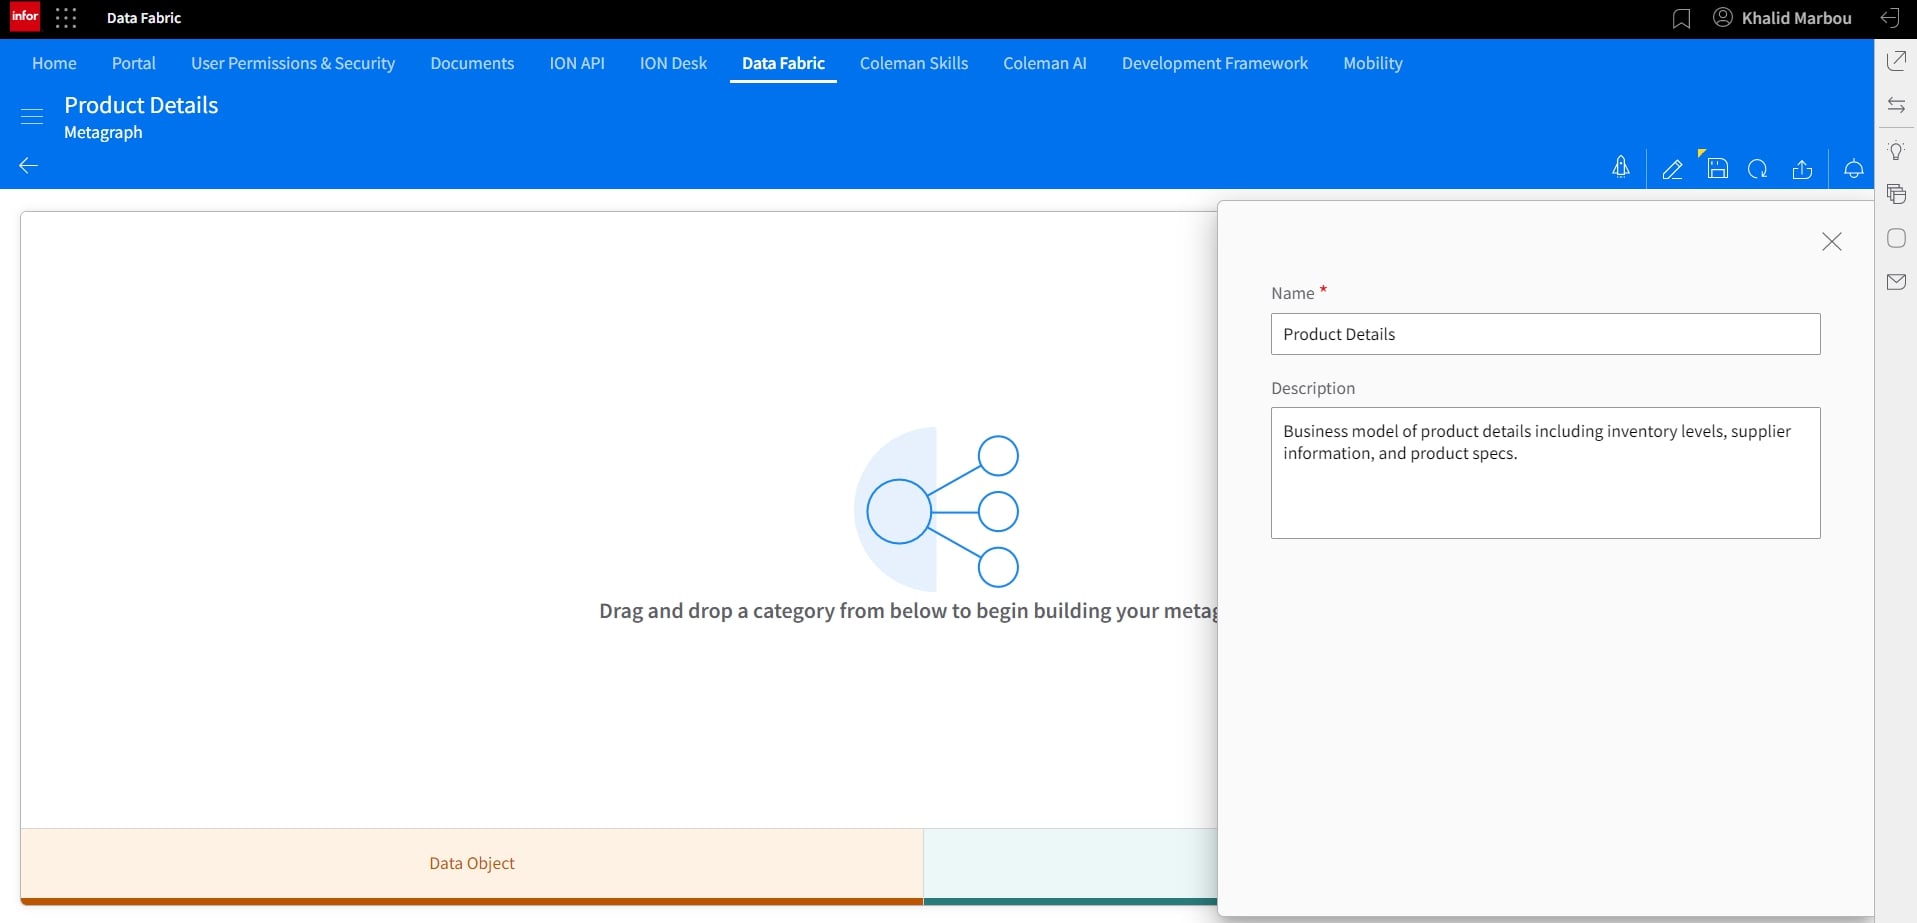Click the Name input field
This screenshot has width=1917, height=923.
coord(1546,334)
